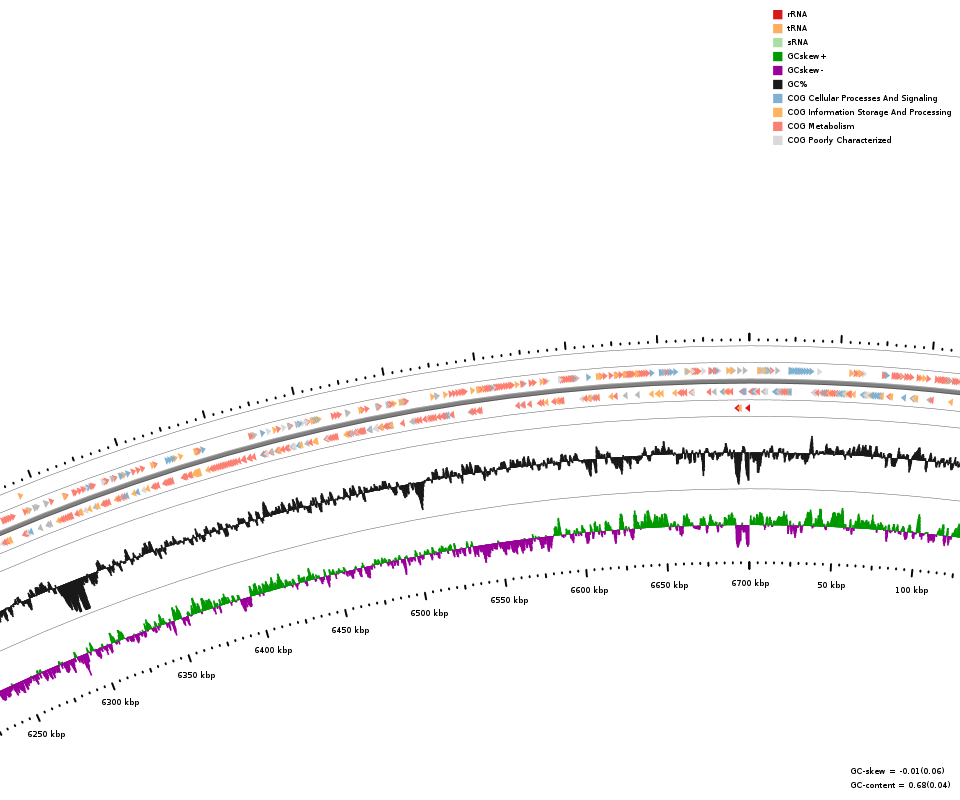Select the light green sRNA legend swatch

coord(777,43)
